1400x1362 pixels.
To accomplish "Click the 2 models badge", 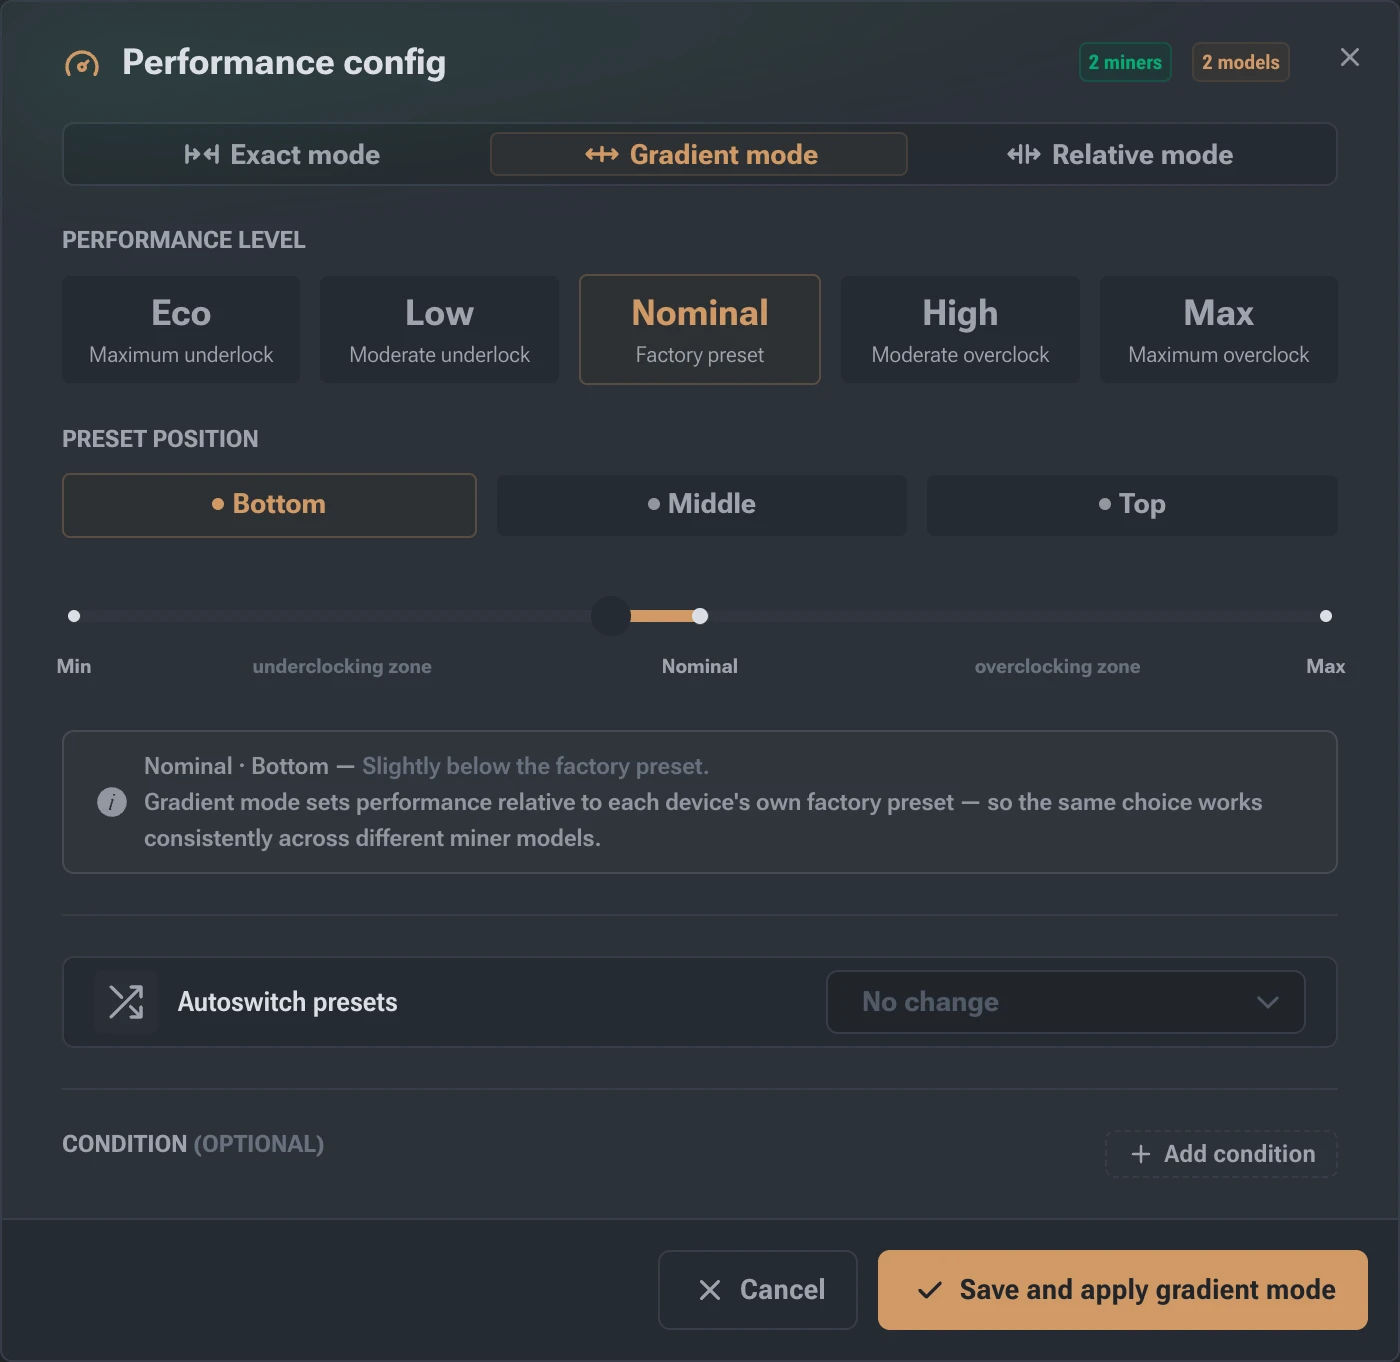I will [1241, 62].
